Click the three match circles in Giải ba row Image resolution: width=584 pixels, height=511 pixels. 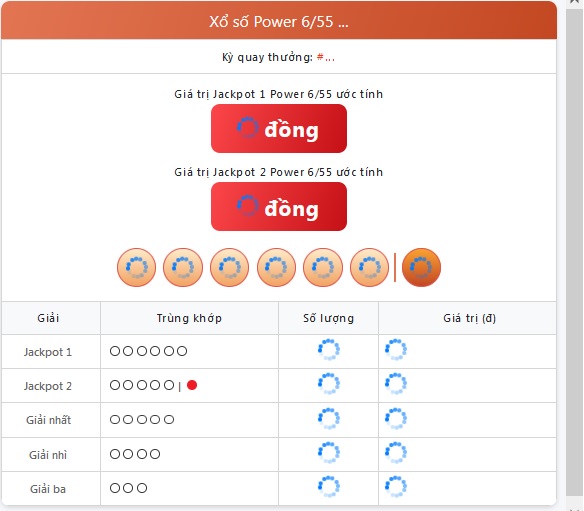(128, 488)
